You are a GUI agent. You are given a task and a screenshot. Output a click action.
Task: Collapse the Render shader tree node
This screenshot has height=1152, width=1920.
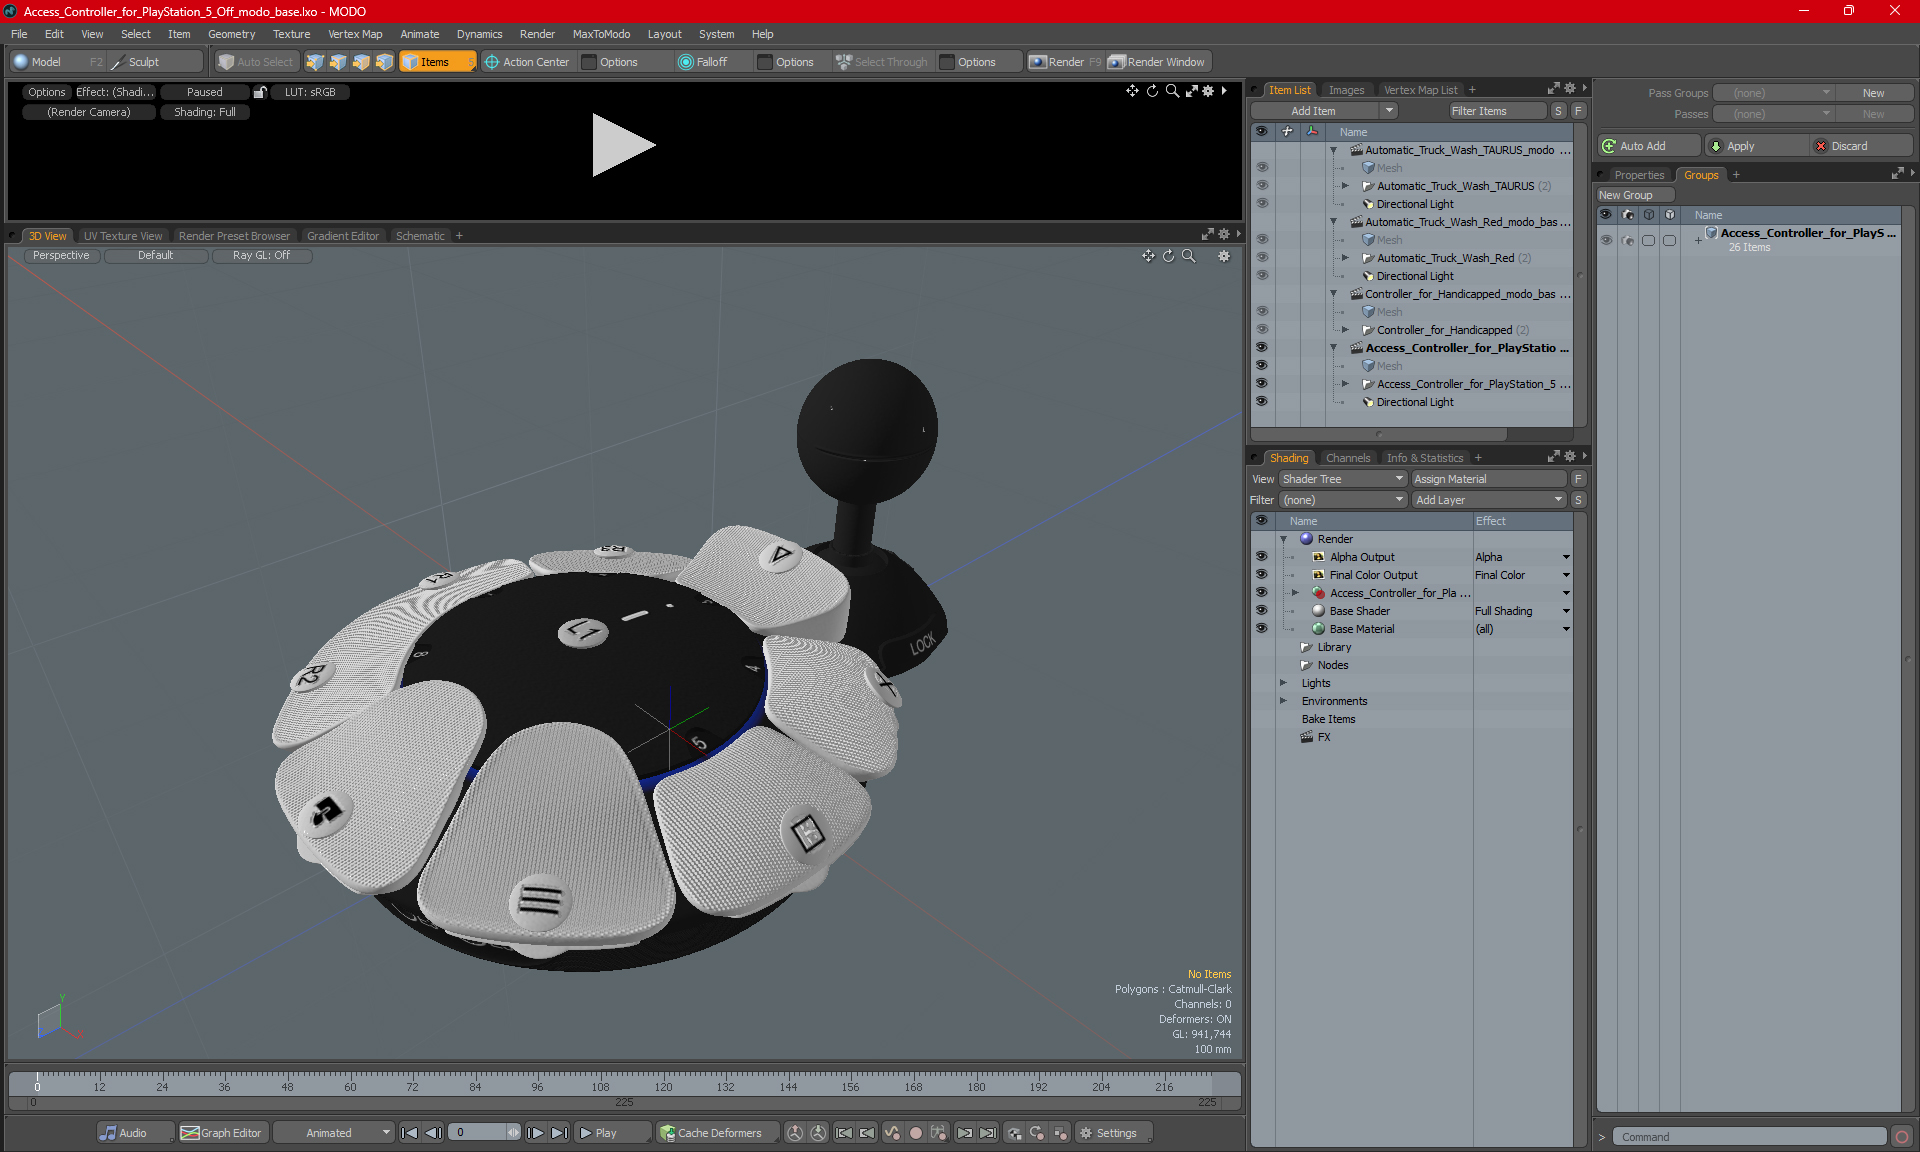(x=1284, y=539)
